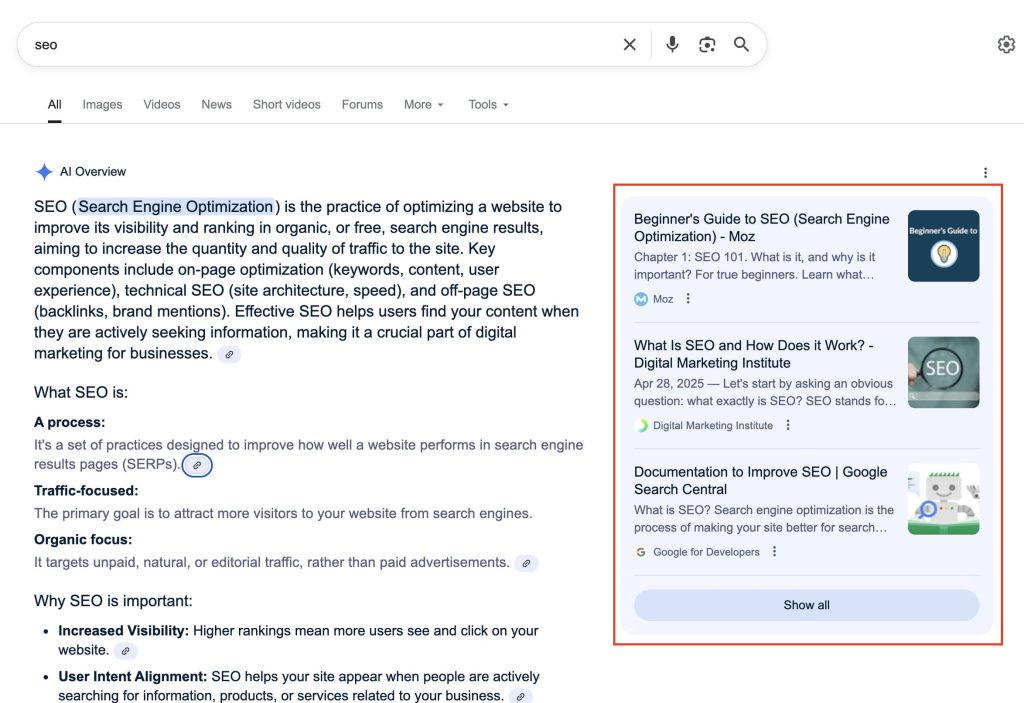
Task: Open Beginner's Guide to SEO Moz link
Action: 761,227
